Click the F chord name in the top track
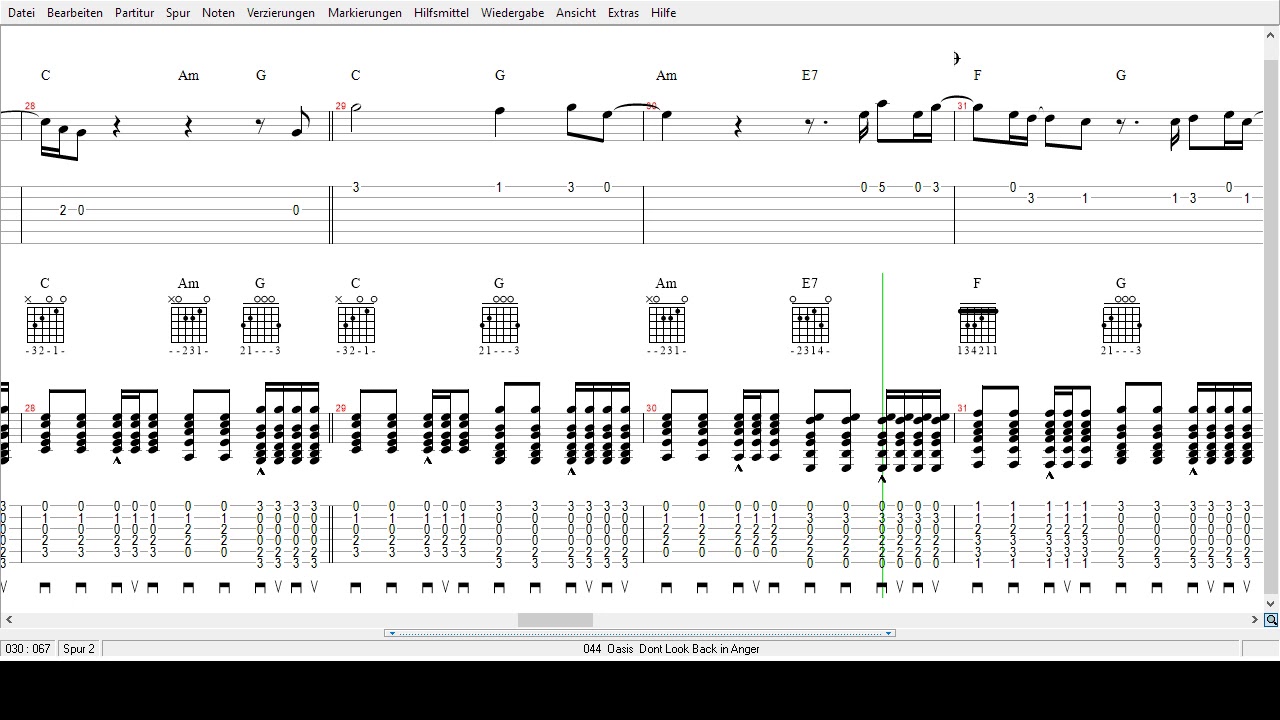The height and width of the screenshot is (720, 1280). coord(977,75)
